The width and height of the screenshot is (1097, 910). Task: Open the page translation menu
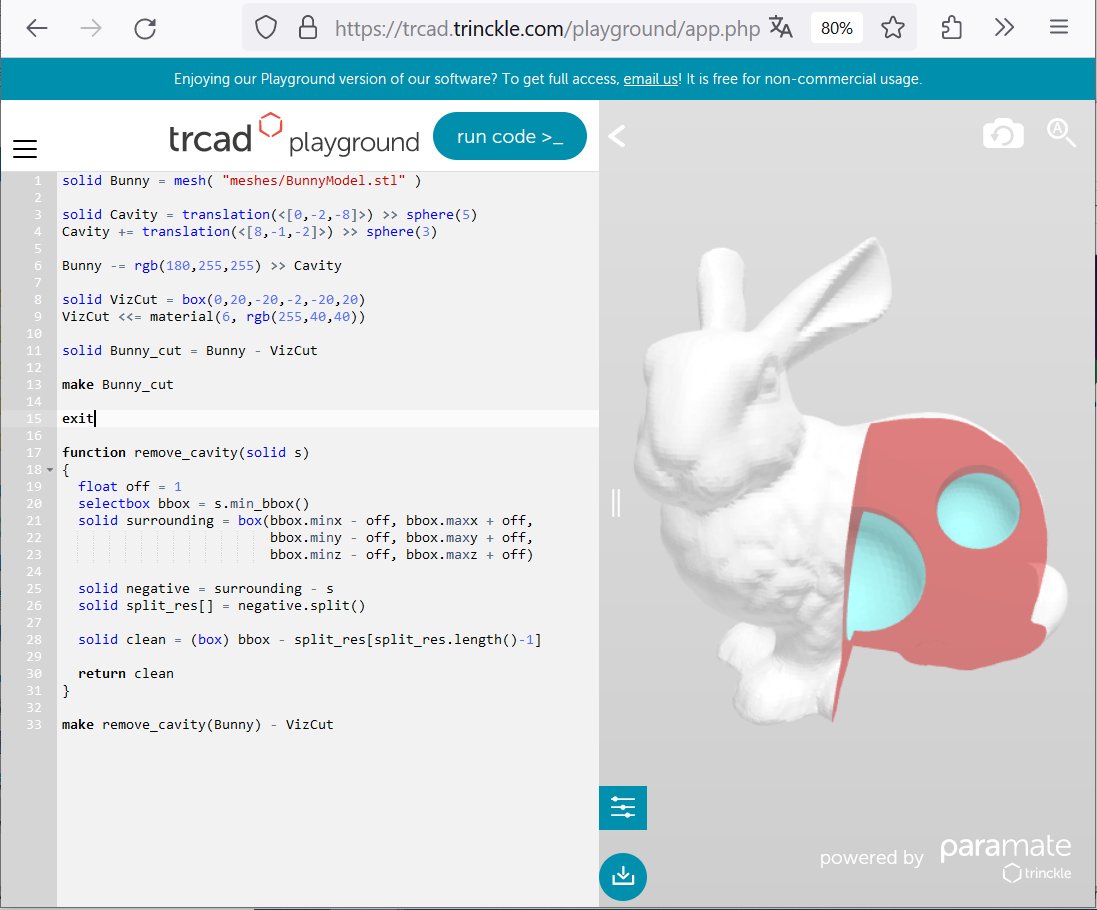click(781, 28)
